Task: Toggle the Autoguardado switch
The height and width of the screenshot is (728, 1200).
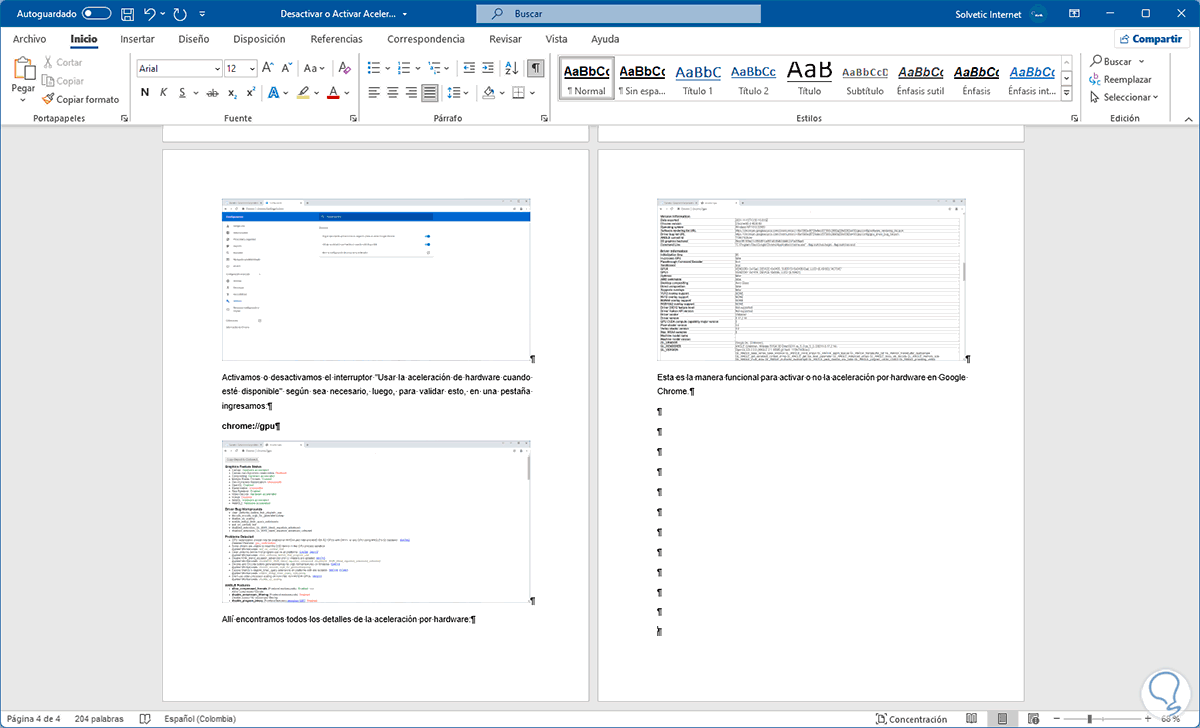Action: [96, 14]
